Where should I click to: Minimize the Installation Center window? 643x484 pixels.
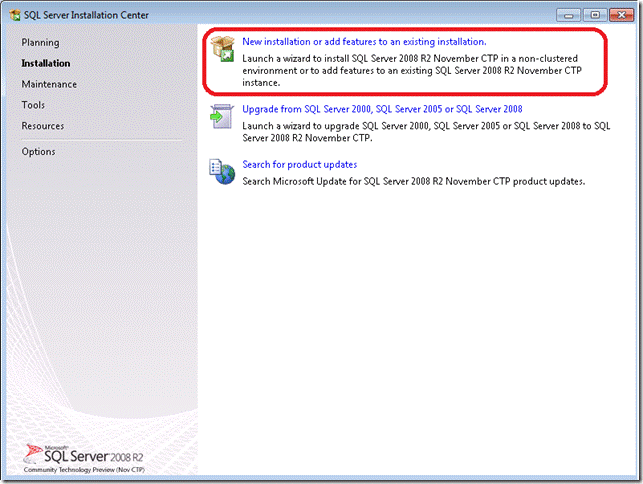(x=568, y=15)
